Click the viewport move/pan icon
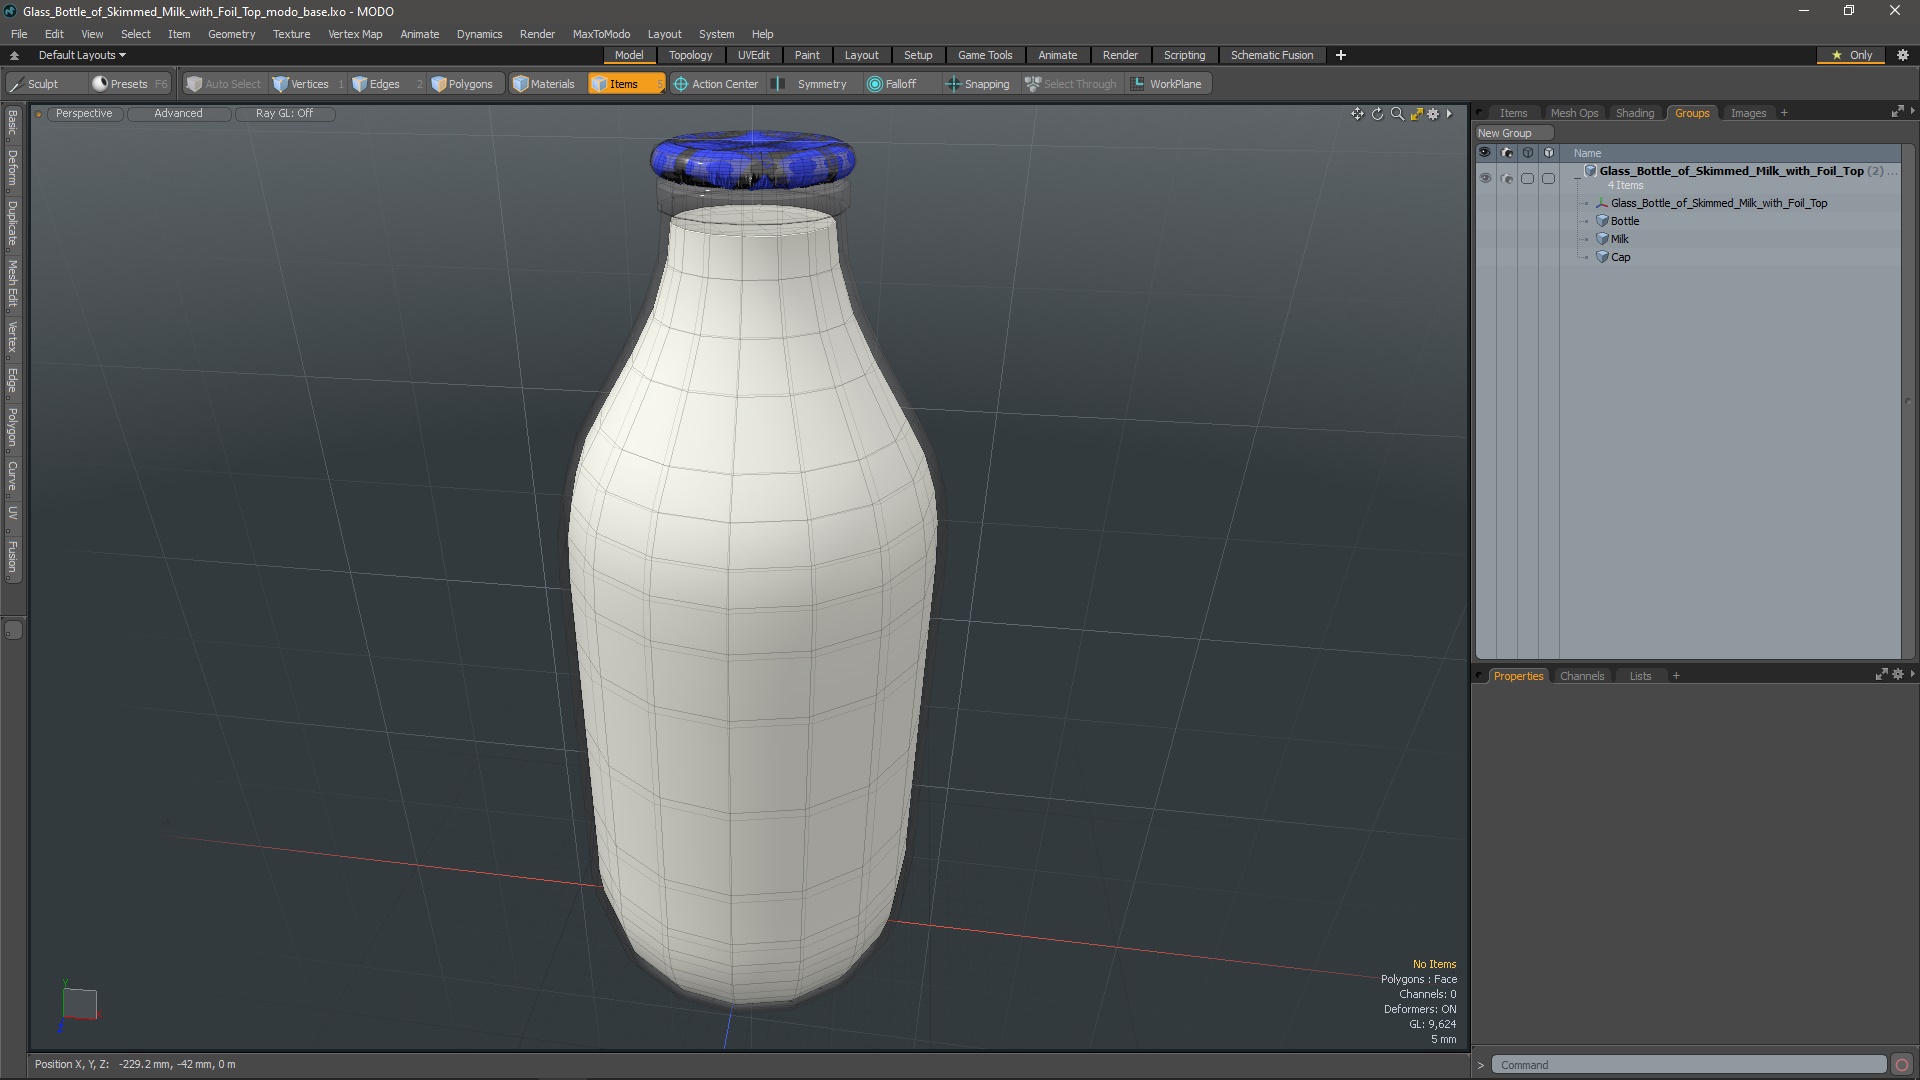1920x1080 pixels. pos(1357,114)
